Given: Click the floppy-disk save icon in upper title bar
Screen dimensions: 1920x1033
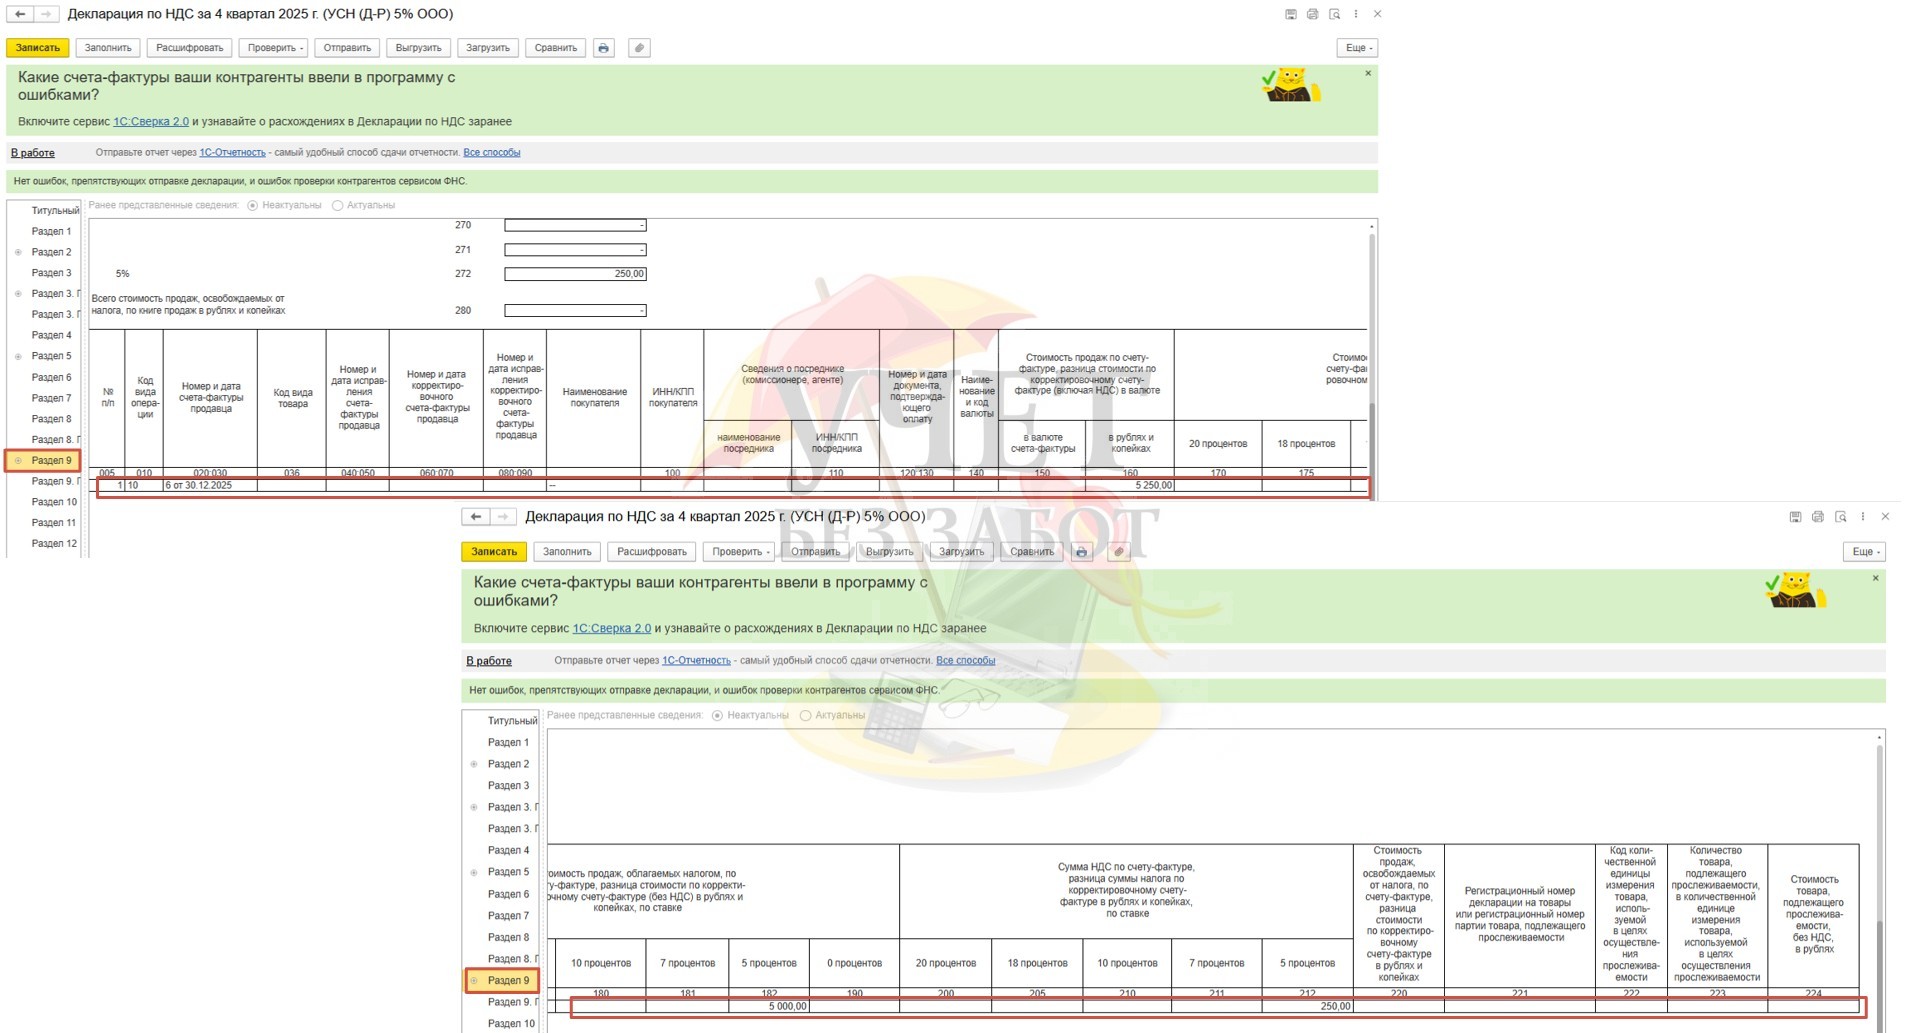Looking at the screenshot, I should [1290, 14].
